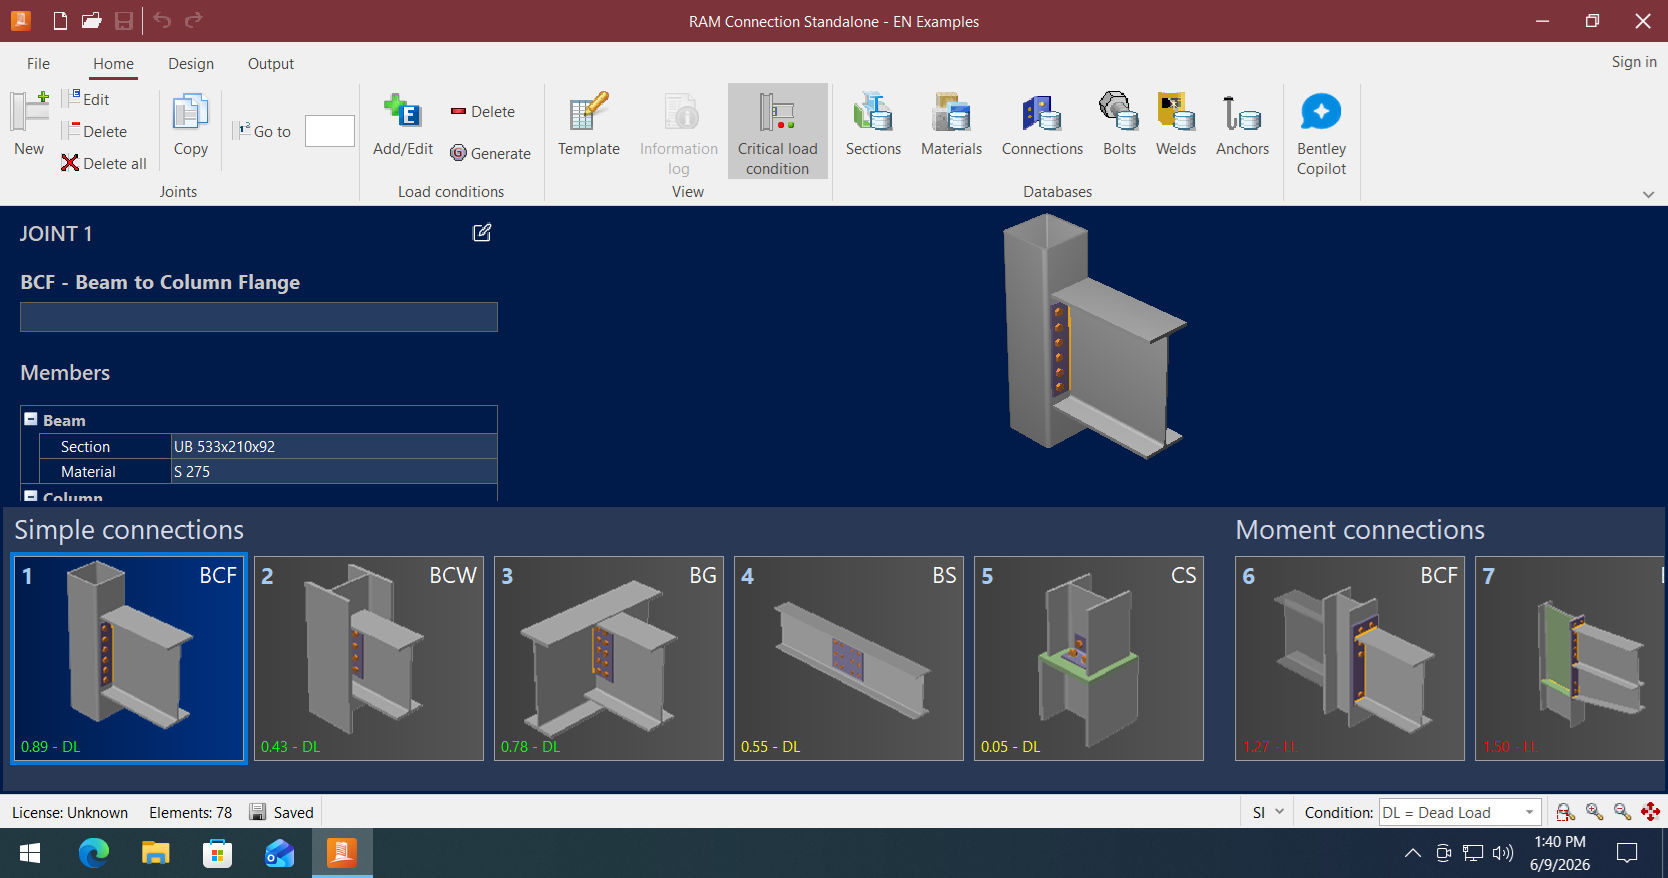The height and width of the screenshot is (878, 1668).
Task: Click the UB 533x210x92 section value
Action: coord(334,446)
